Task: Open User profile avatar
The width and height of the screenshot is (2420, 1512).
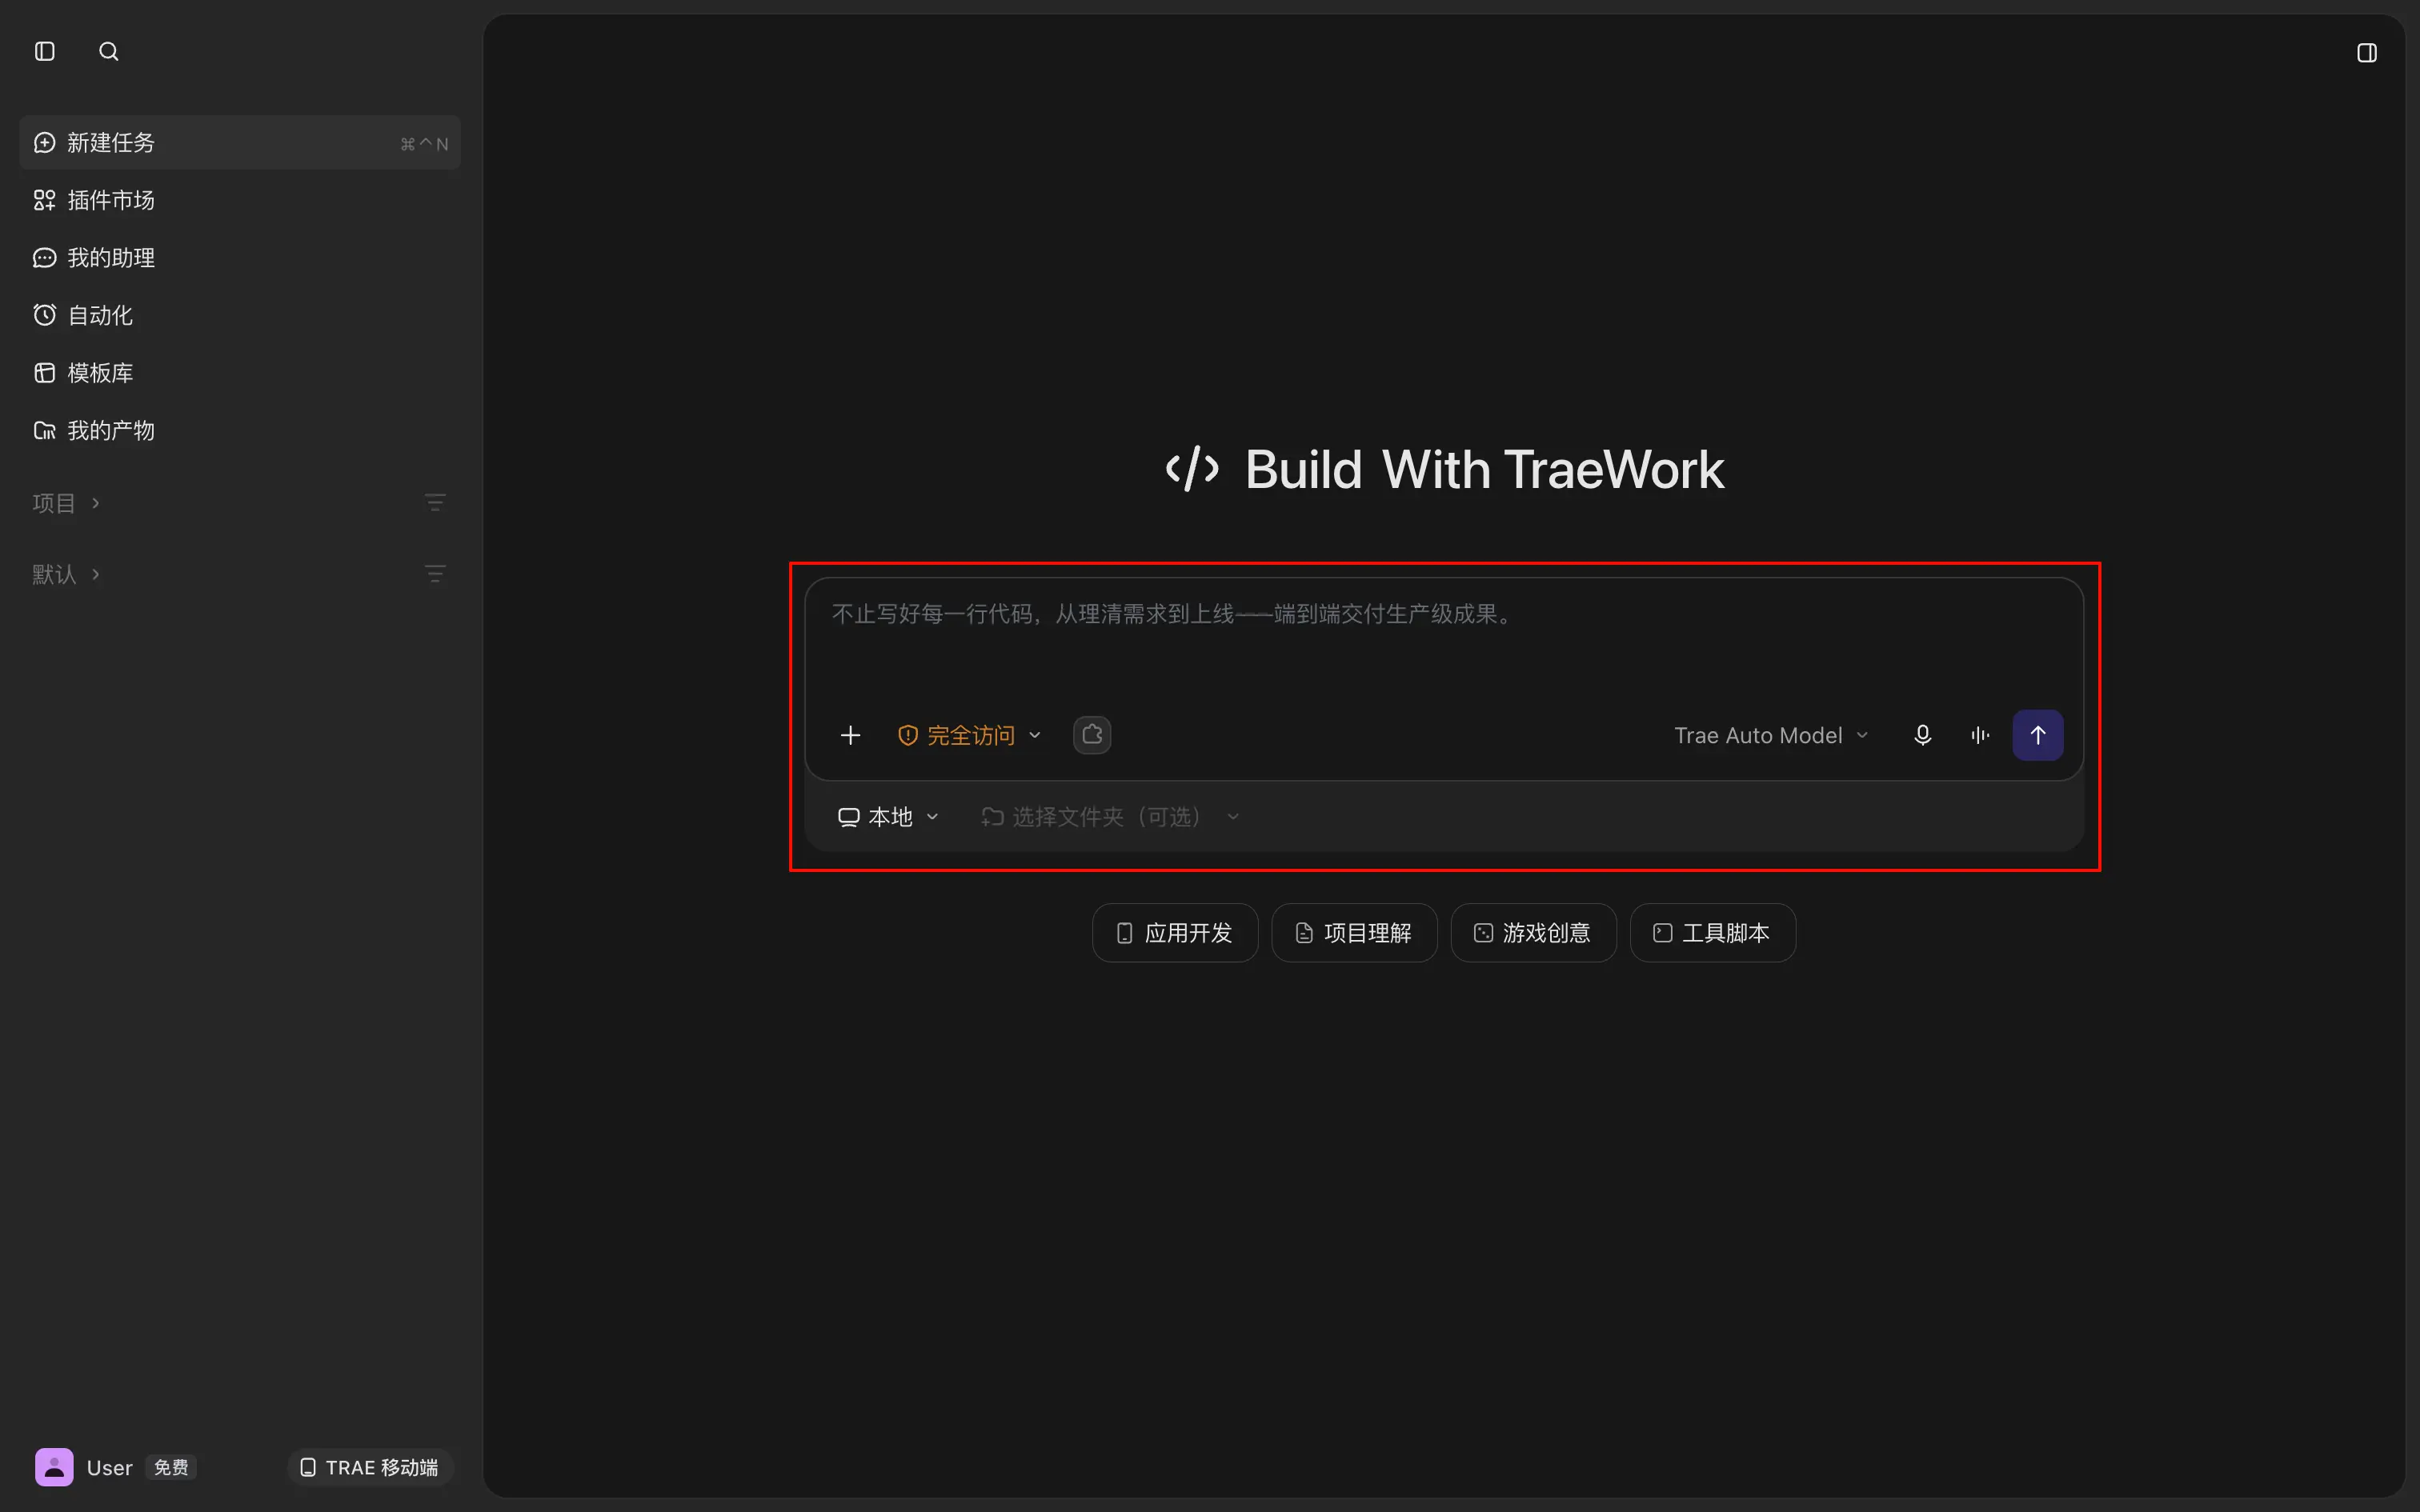Action: (x=54, y=1467)
